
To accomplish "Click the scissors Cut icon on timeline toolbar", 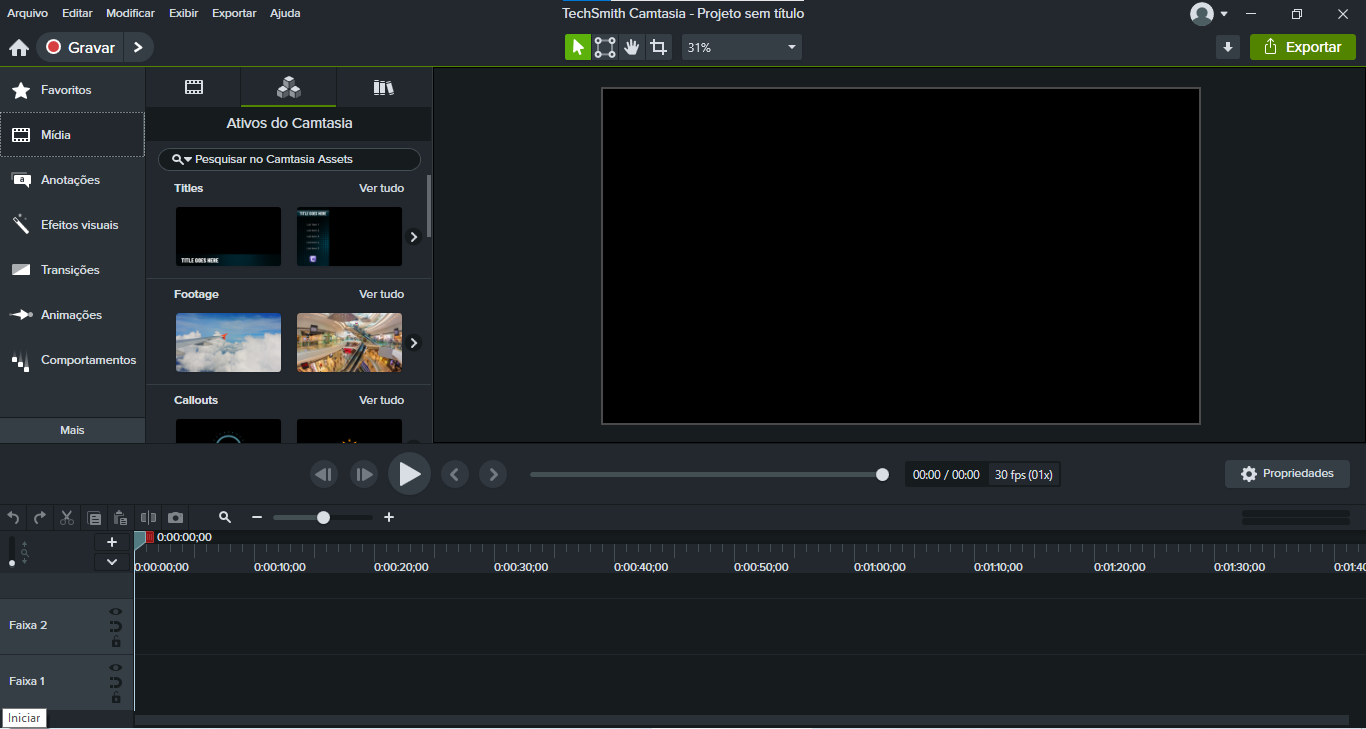I will (x=67, y=517).
